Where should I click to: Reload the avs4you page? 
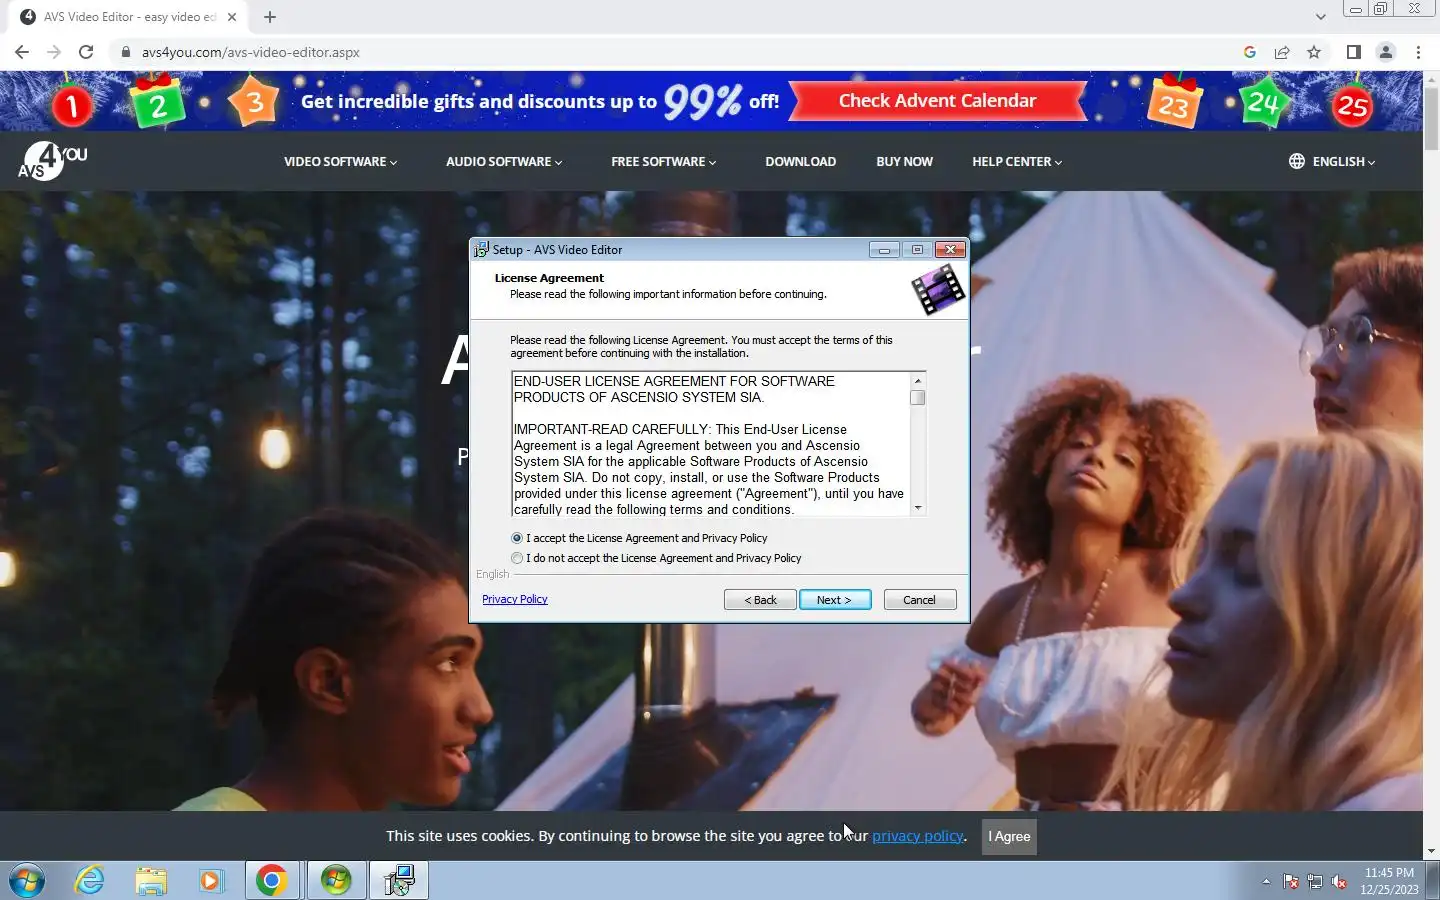[x=86, y=52]
